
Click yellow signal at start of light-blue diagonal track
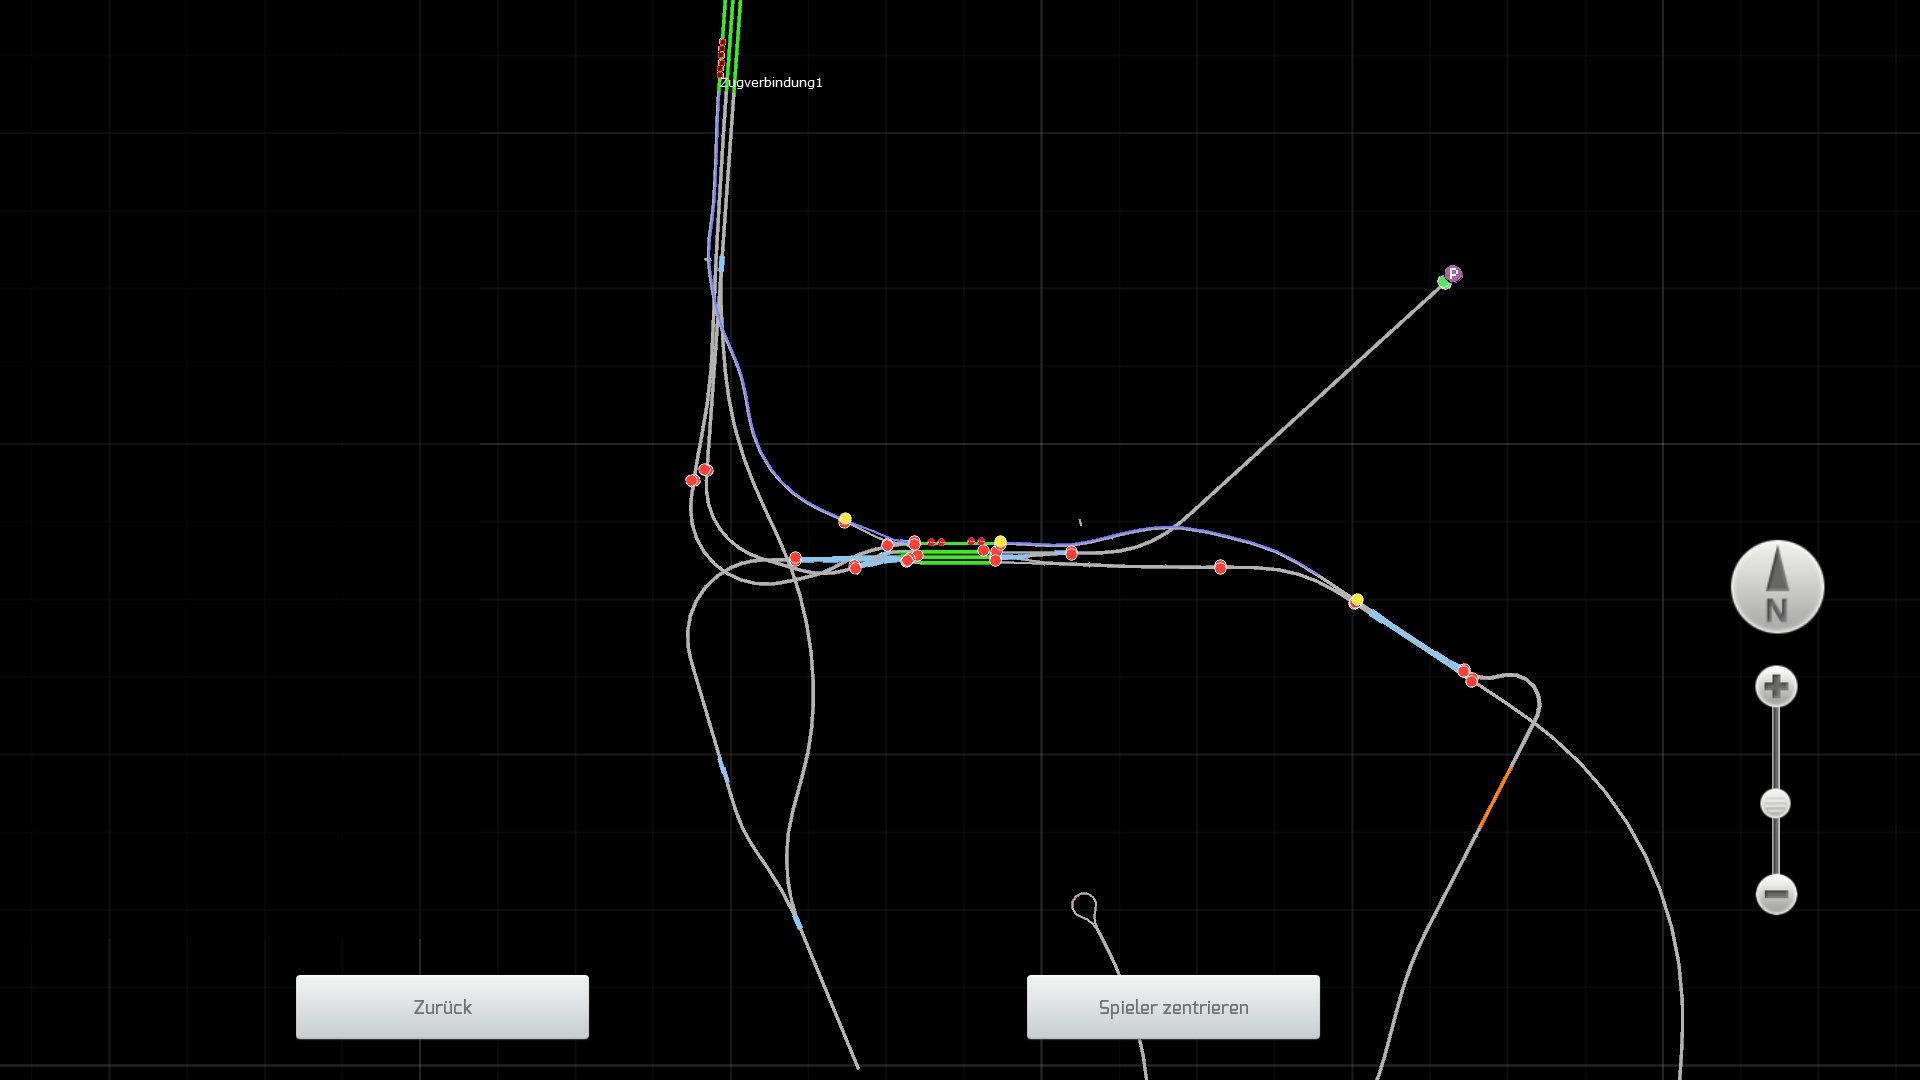1357,600
